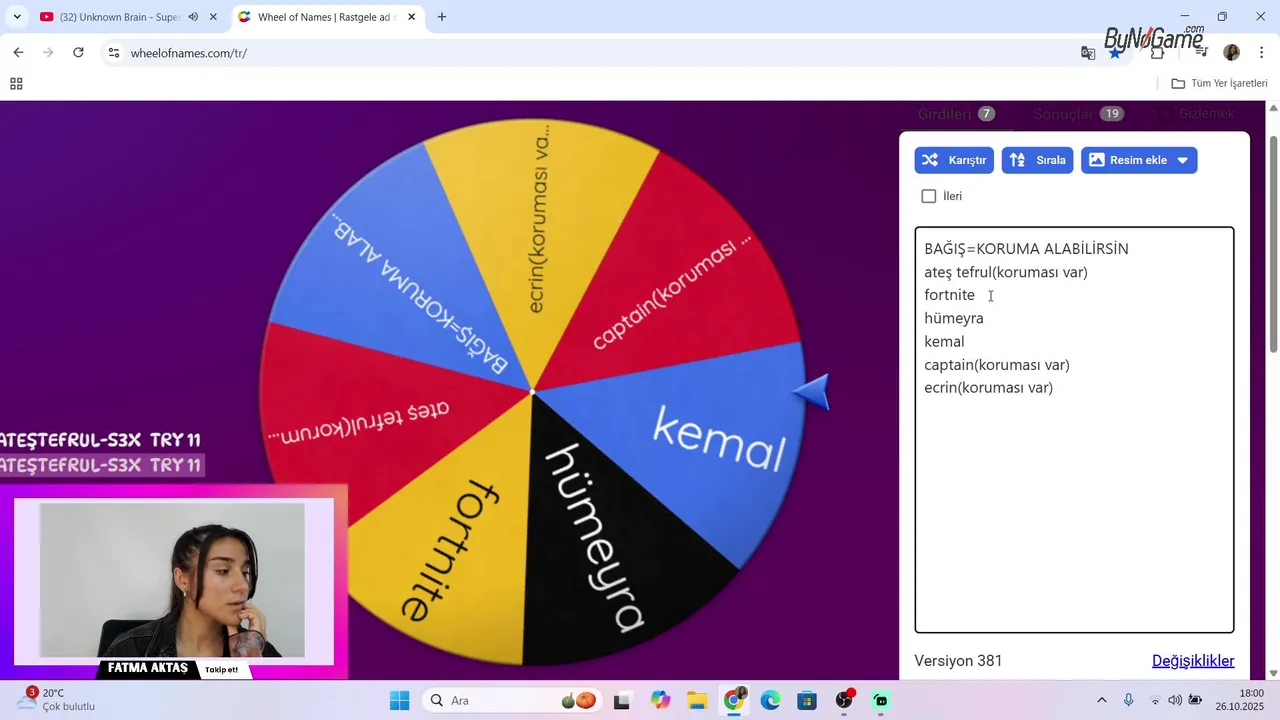Click 'captain(koruması var)' entry line
This screenshot has height=720, width=1280.
997,365
